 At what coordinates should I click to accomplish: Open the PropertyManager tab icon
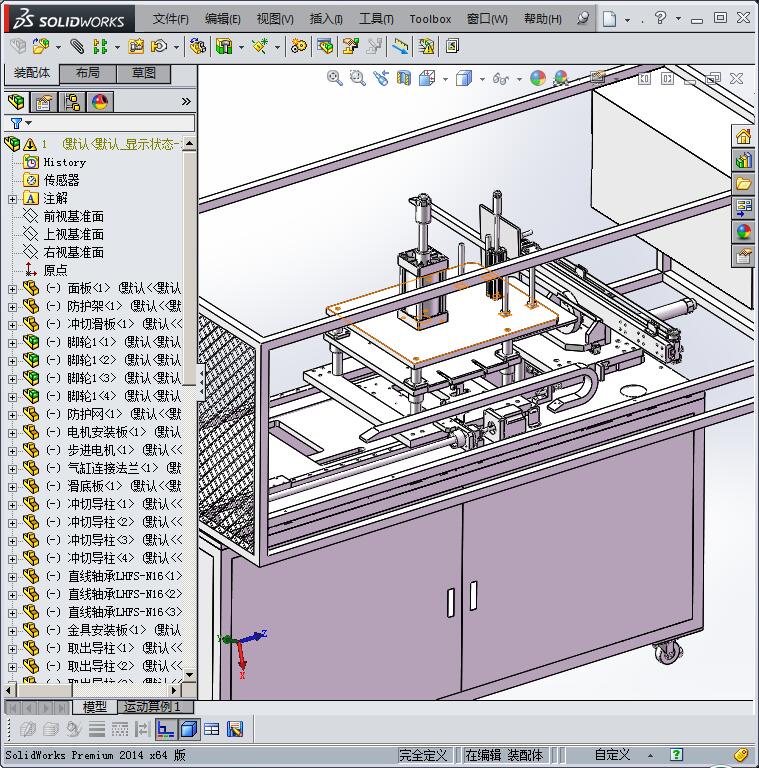click(x=44, y=102)
